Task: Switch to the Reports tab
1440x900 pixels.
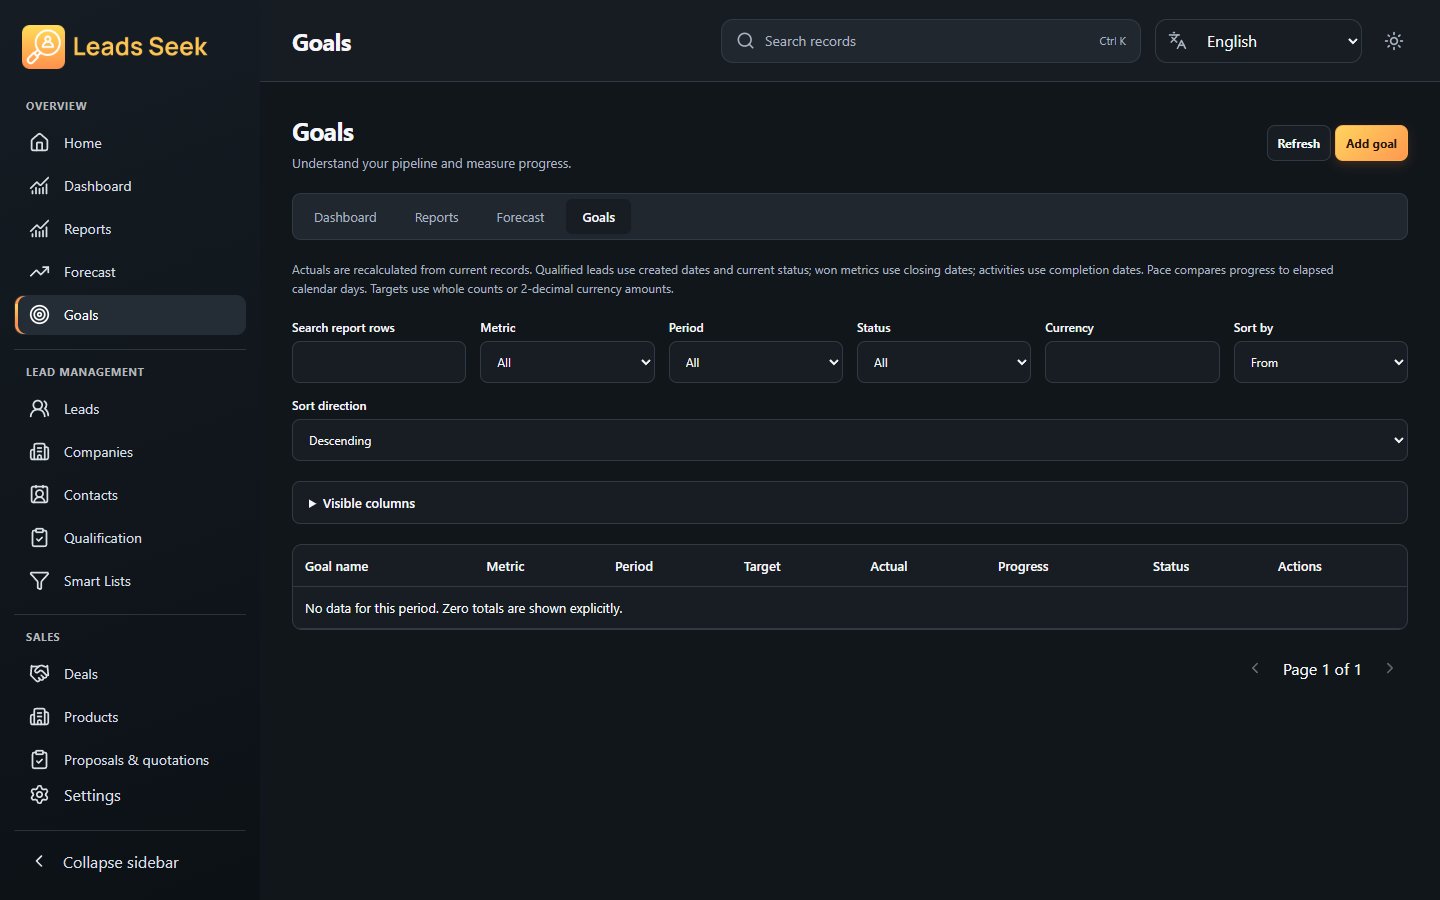Action: (437, 217)
